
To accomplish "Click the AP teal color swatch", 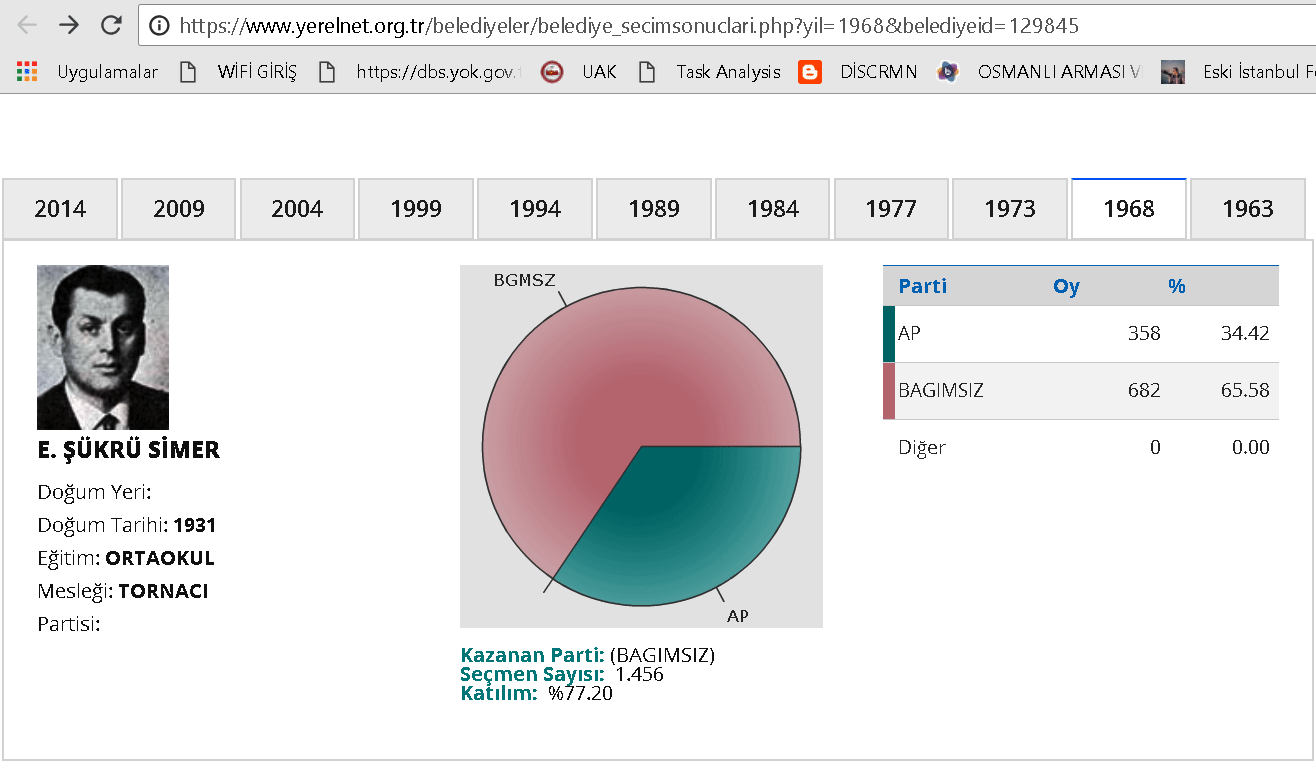I will tap(889, 334).
